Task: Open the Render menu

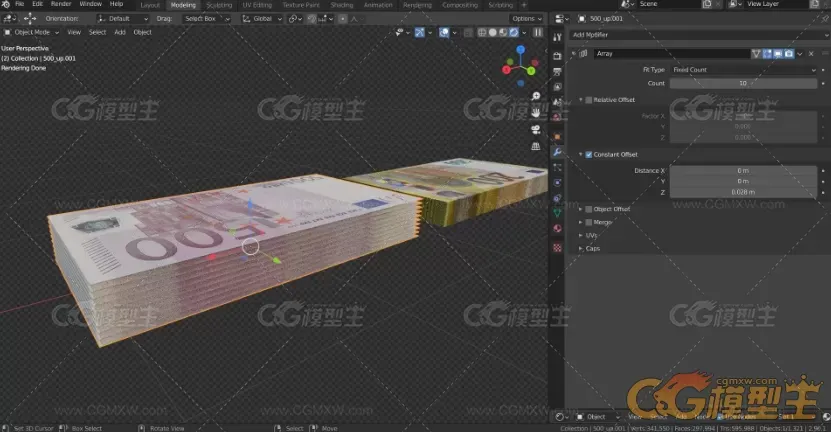Action: coord(61,4)
